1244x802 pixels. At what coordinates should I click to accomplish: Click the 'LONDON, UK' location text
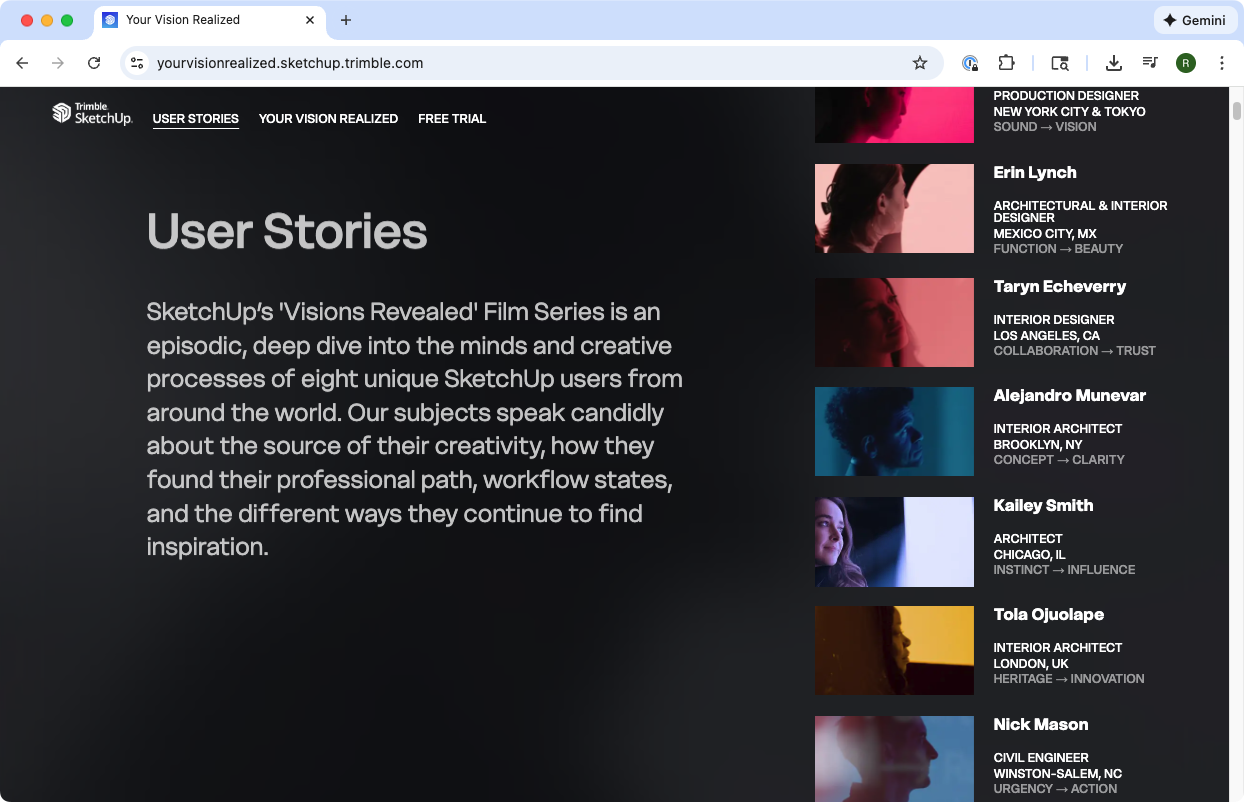click(1031, 663)
